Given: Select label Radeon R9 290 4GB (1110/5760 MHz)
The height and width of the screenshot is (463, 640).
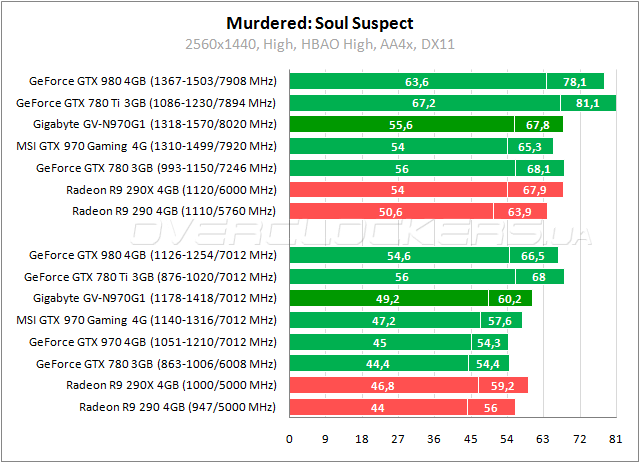Looking at the screenshot, I should [174, 211].
